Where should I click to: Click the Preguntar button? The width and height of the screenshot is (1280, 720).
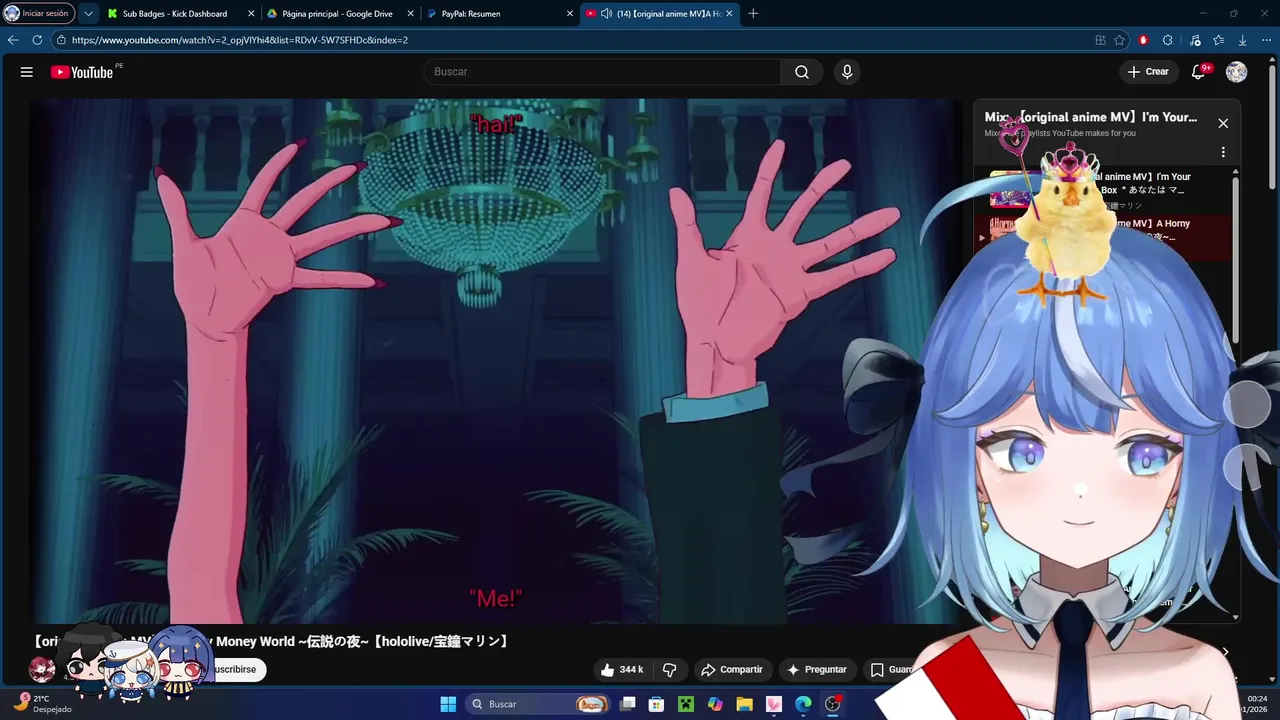click(817, 670)
